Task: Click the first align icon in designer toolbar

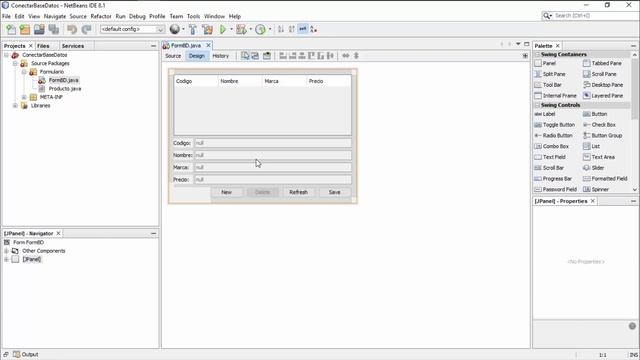Action: point(283,56)
